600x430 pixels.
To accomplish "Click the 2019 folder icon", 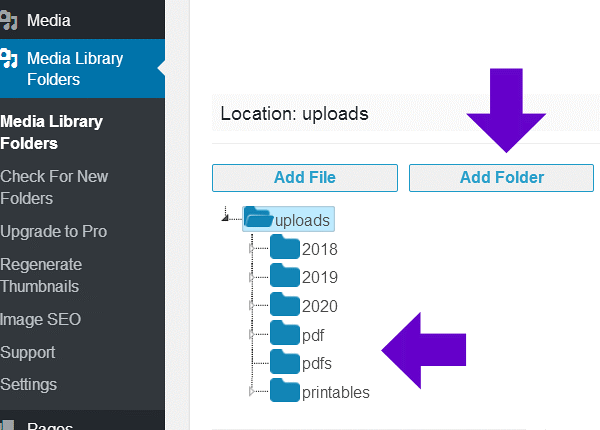I will tap(285, 277).
